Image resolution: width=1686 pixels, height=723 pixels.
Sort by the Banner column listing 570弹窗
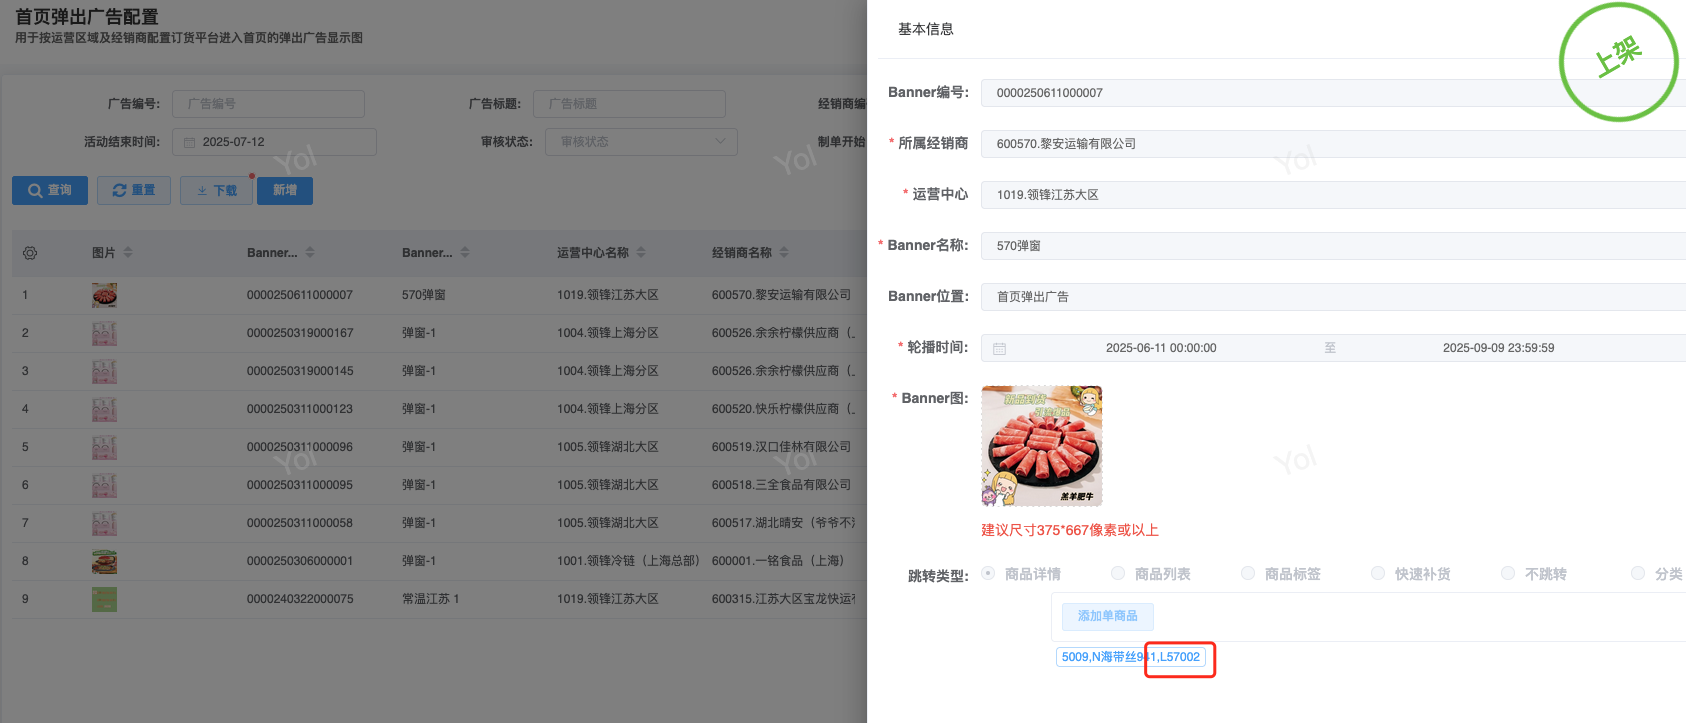tap(465, 253)
